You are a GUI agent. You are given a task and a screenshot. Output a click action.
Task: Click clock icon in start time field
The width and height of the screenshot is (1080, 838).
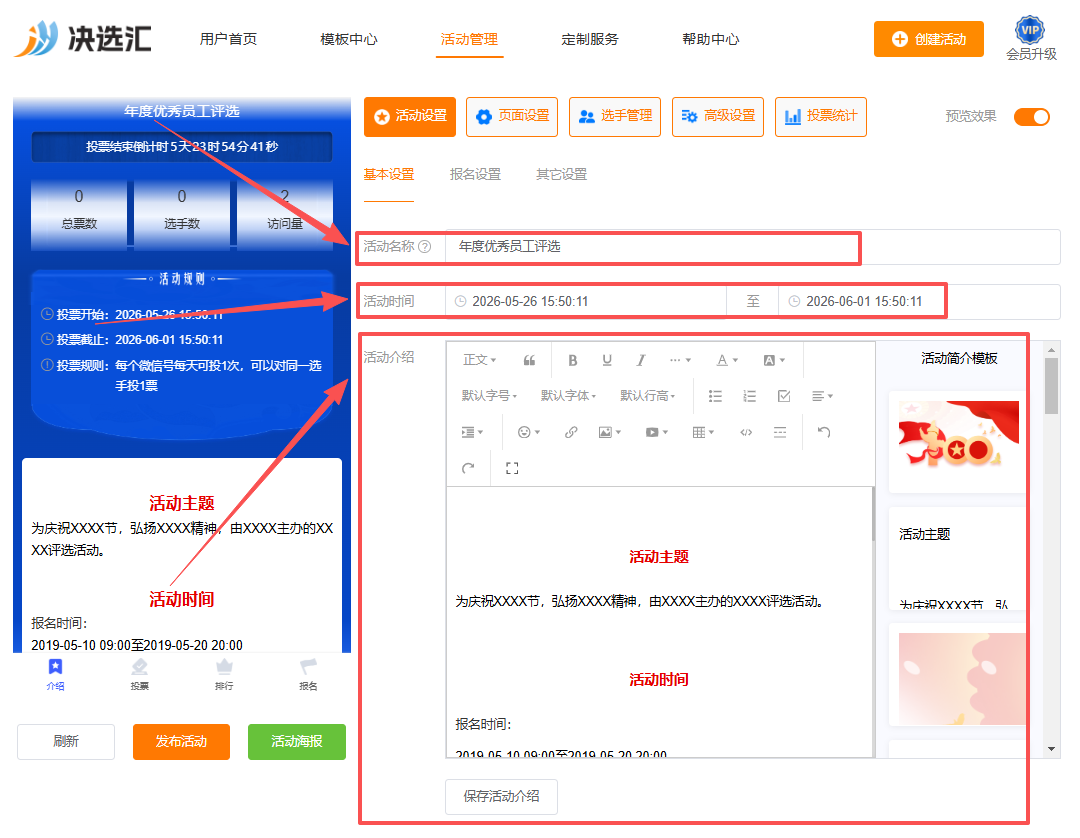coord(460,302)
